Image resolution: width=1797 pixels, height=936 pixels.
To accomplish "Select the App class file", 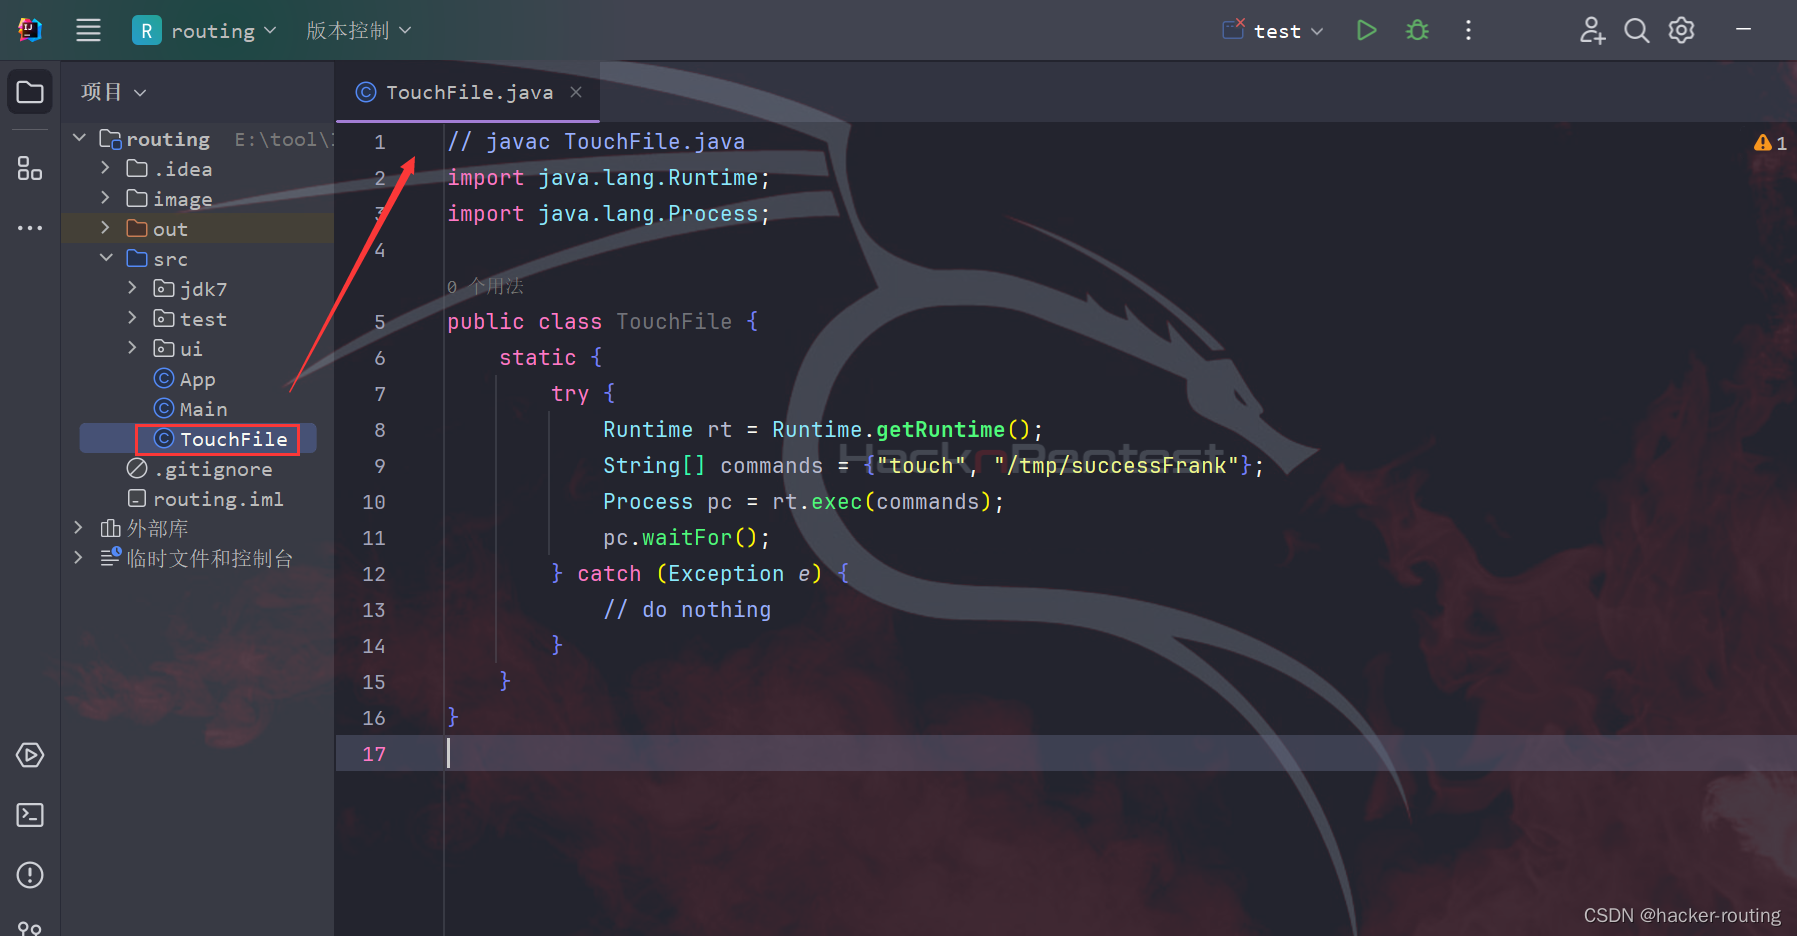I will [x=185, y=379].
